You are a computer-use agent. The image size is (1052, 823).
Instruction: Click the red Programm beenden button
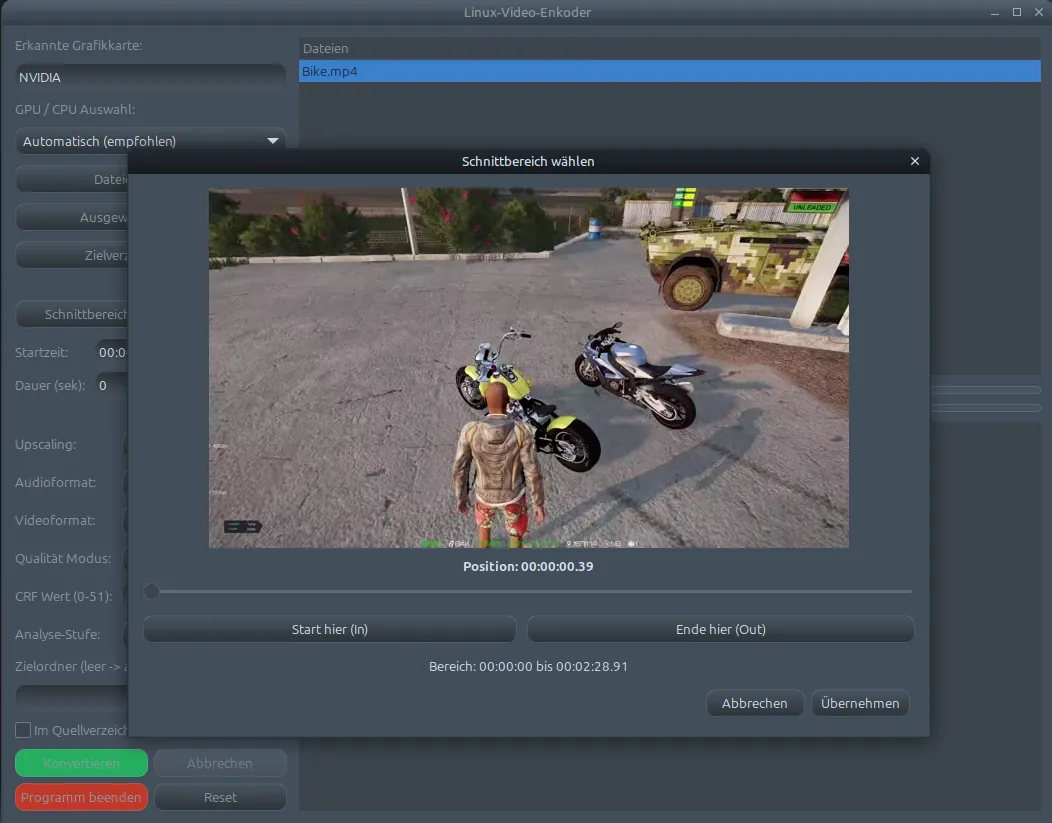point(81,798)
